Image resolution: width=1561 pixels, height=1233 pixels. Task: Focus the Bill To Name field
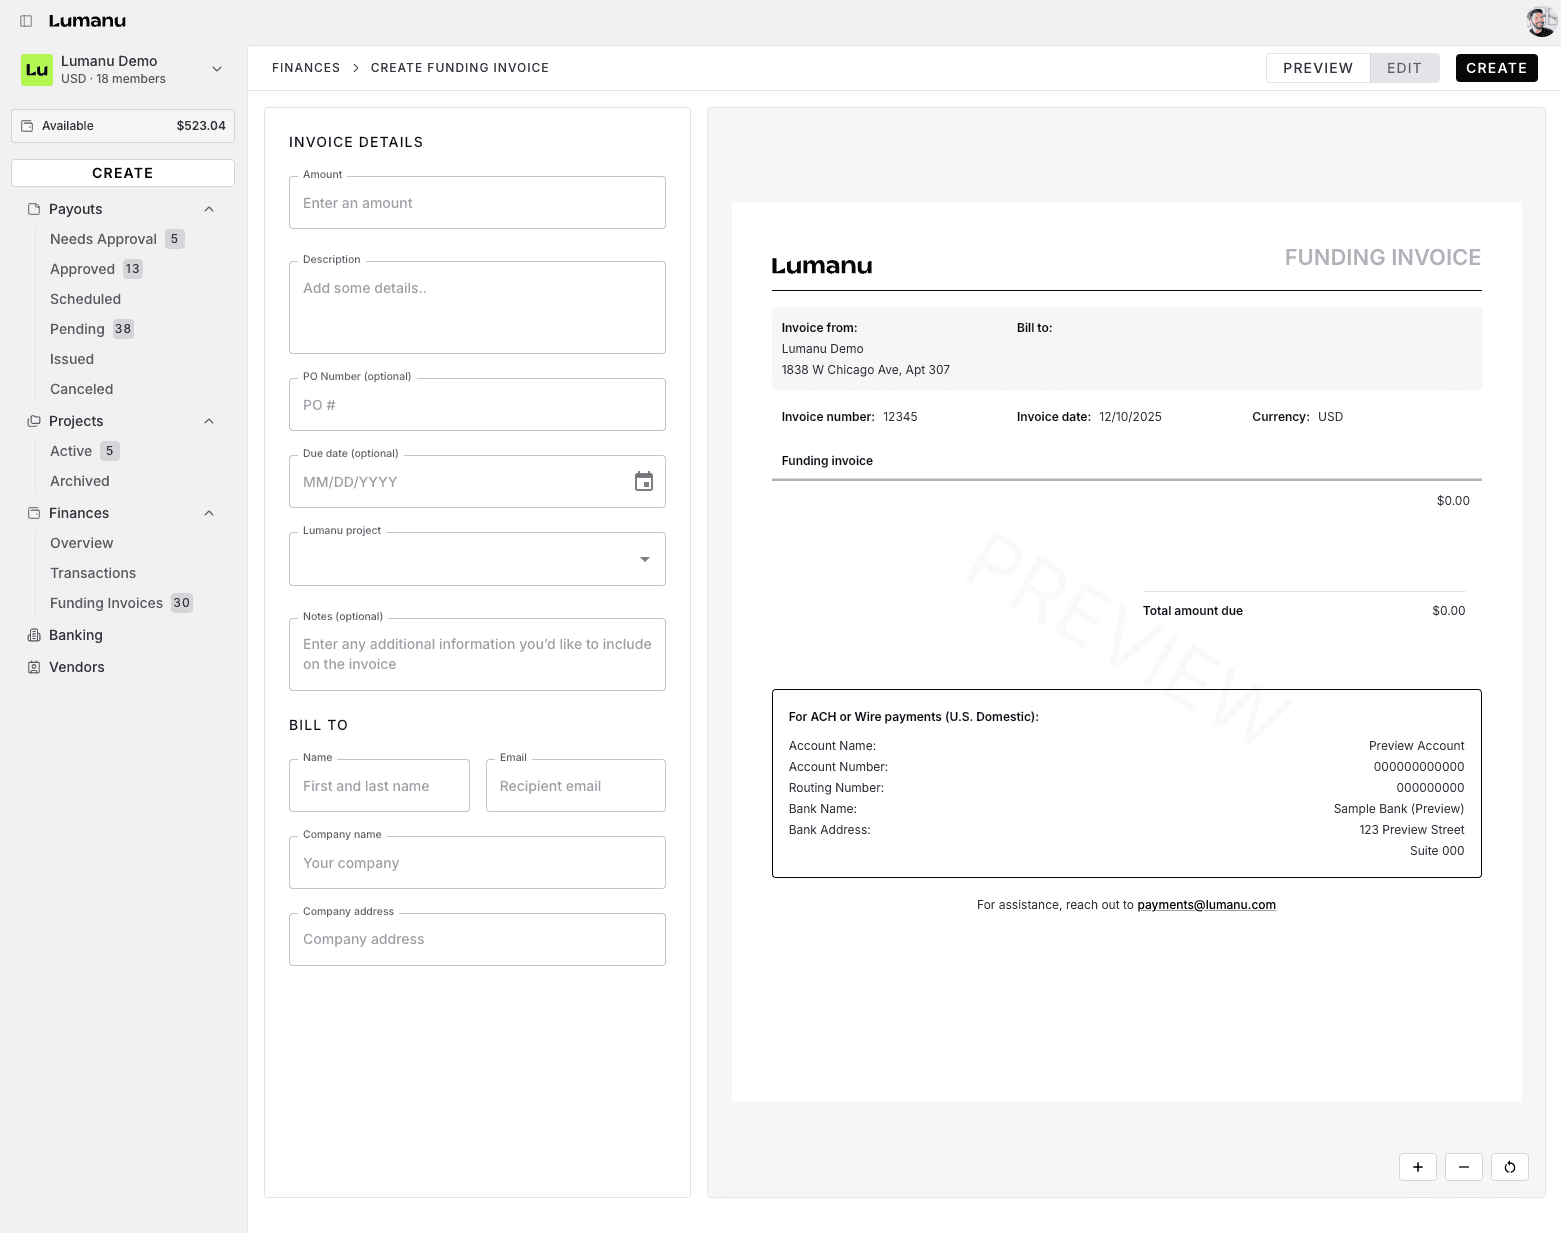(379, 786)
